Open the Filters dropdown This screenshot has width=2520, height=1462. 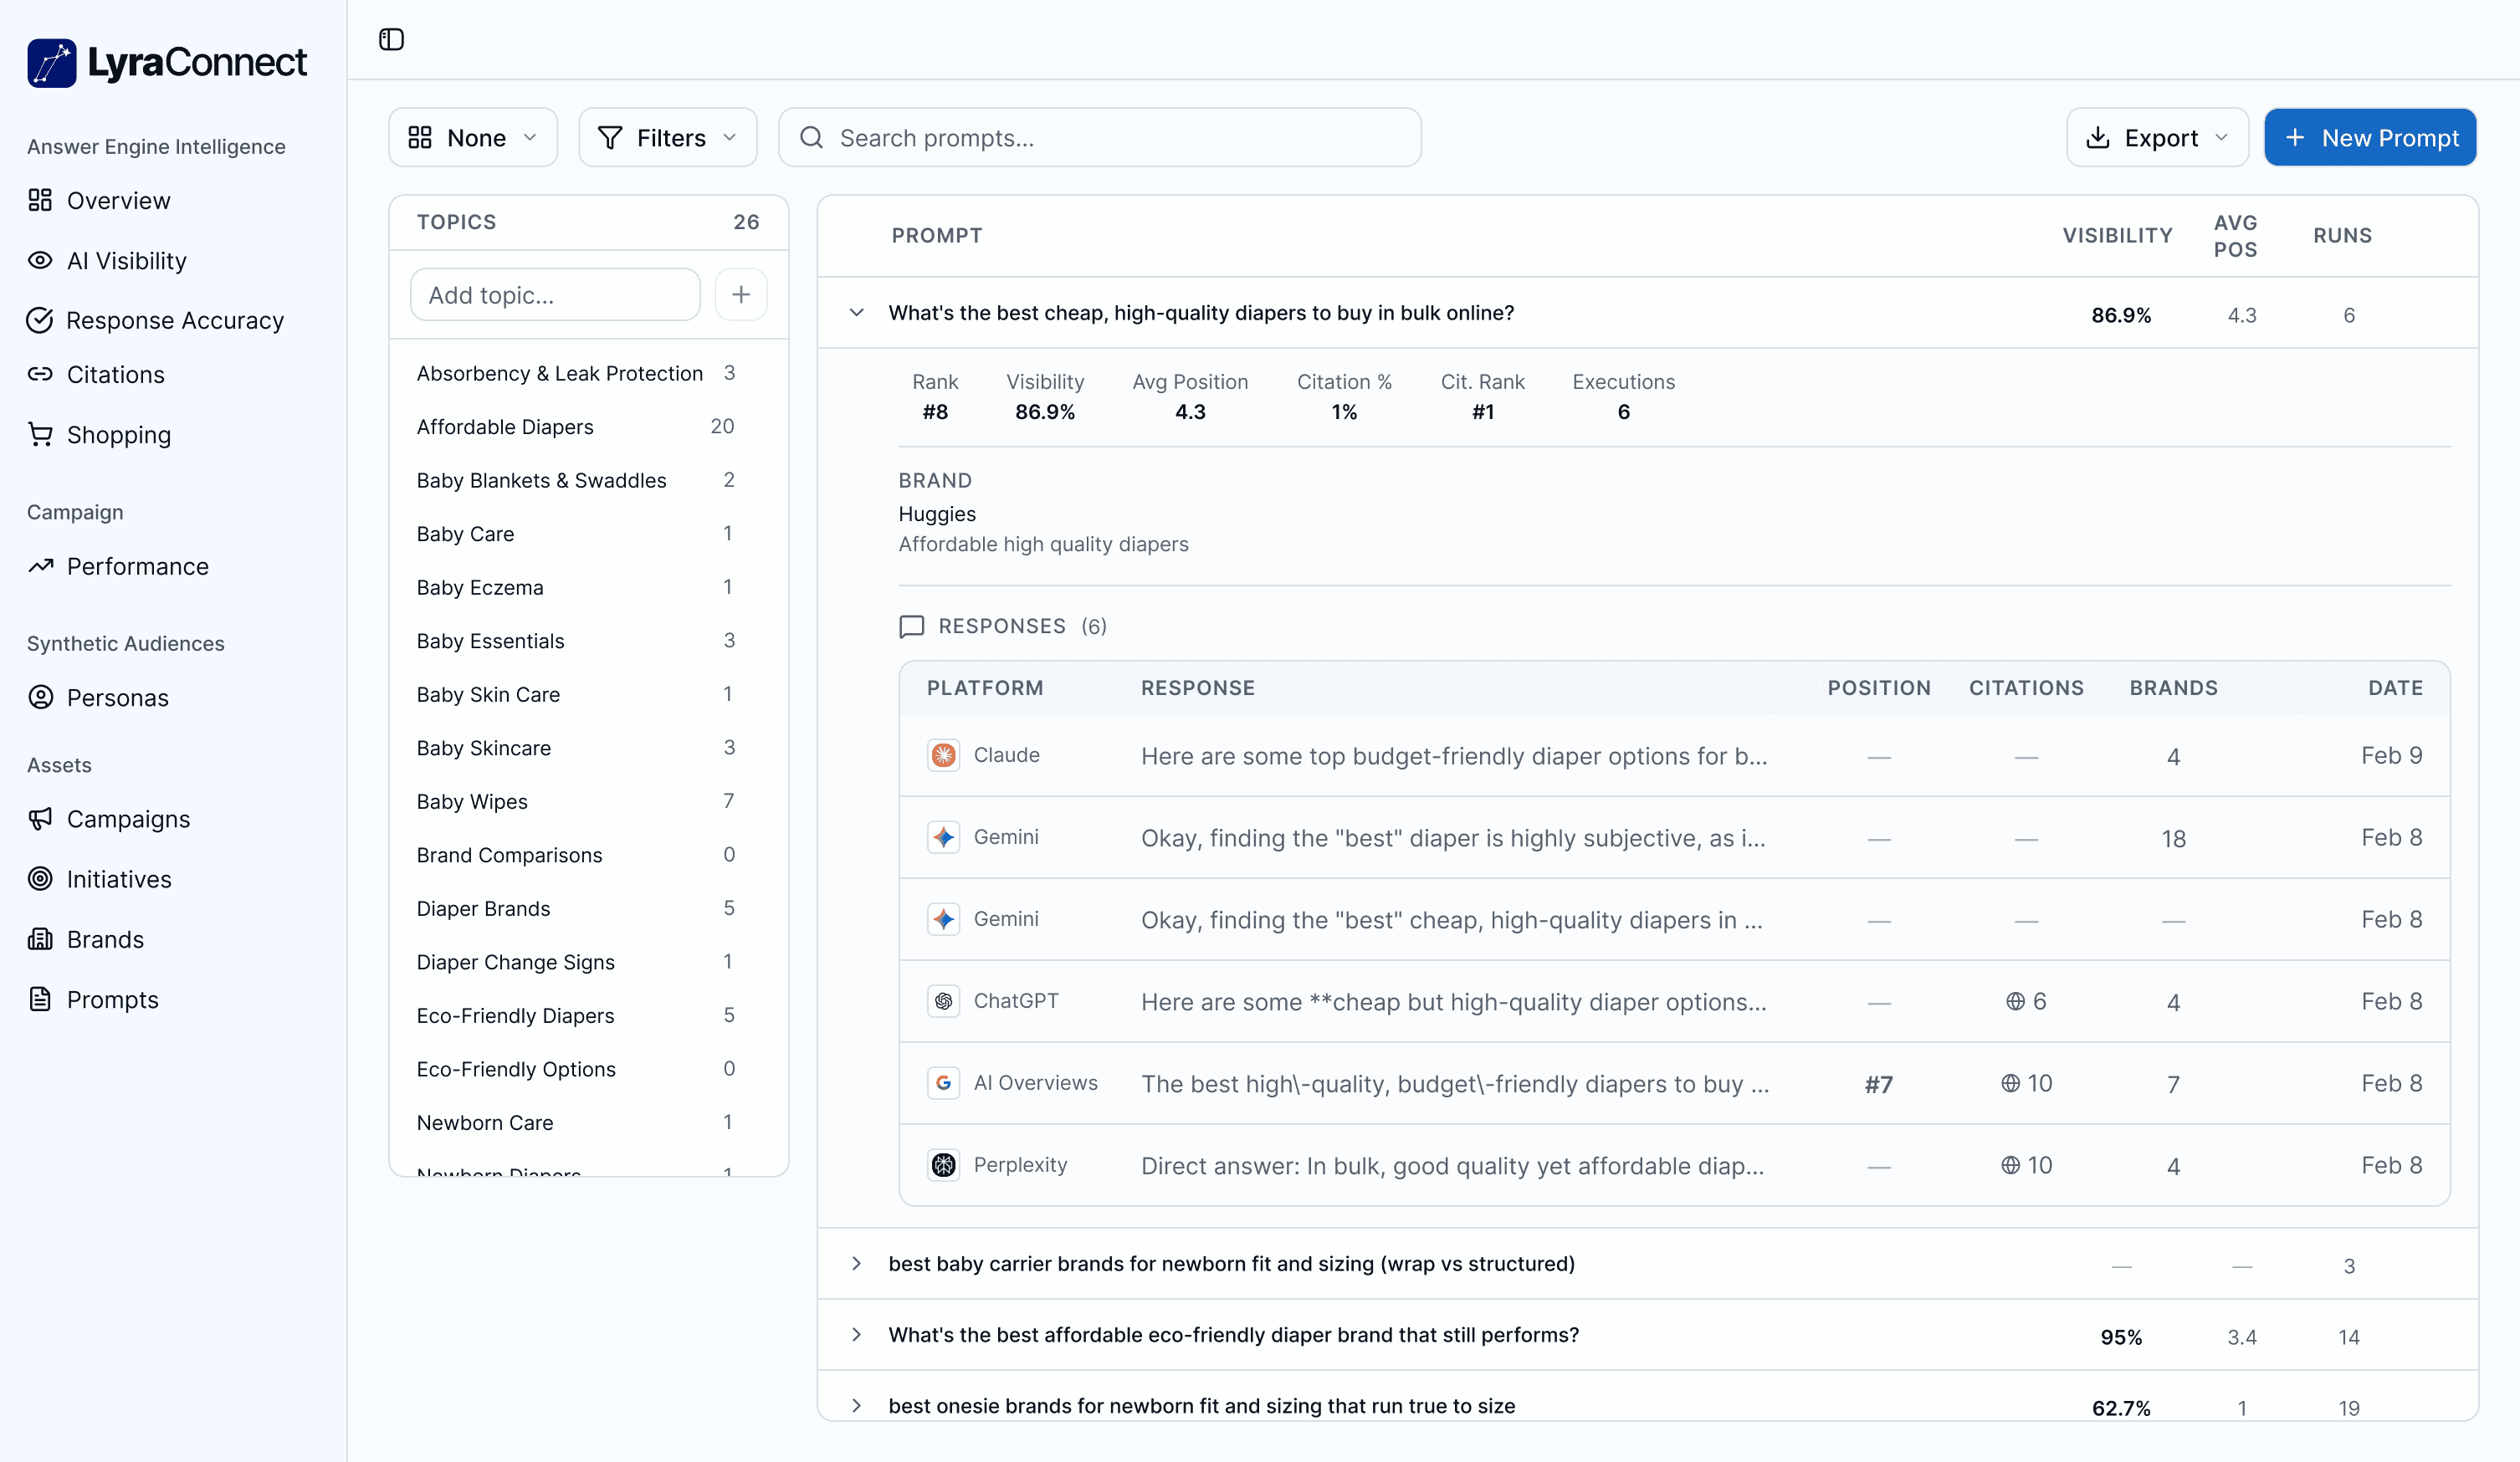(x=667, y=137)
